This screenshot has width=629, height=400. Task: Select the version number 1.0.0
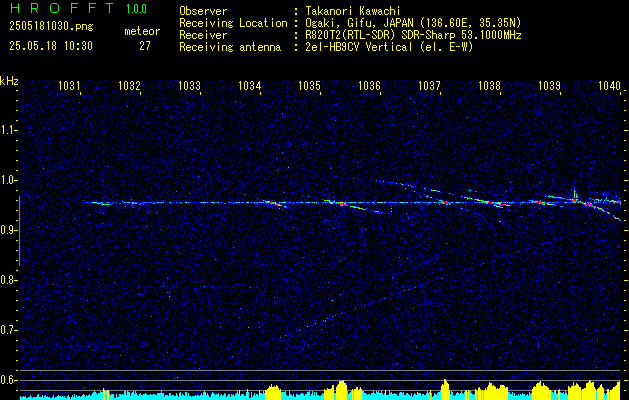tap(136, 9)
